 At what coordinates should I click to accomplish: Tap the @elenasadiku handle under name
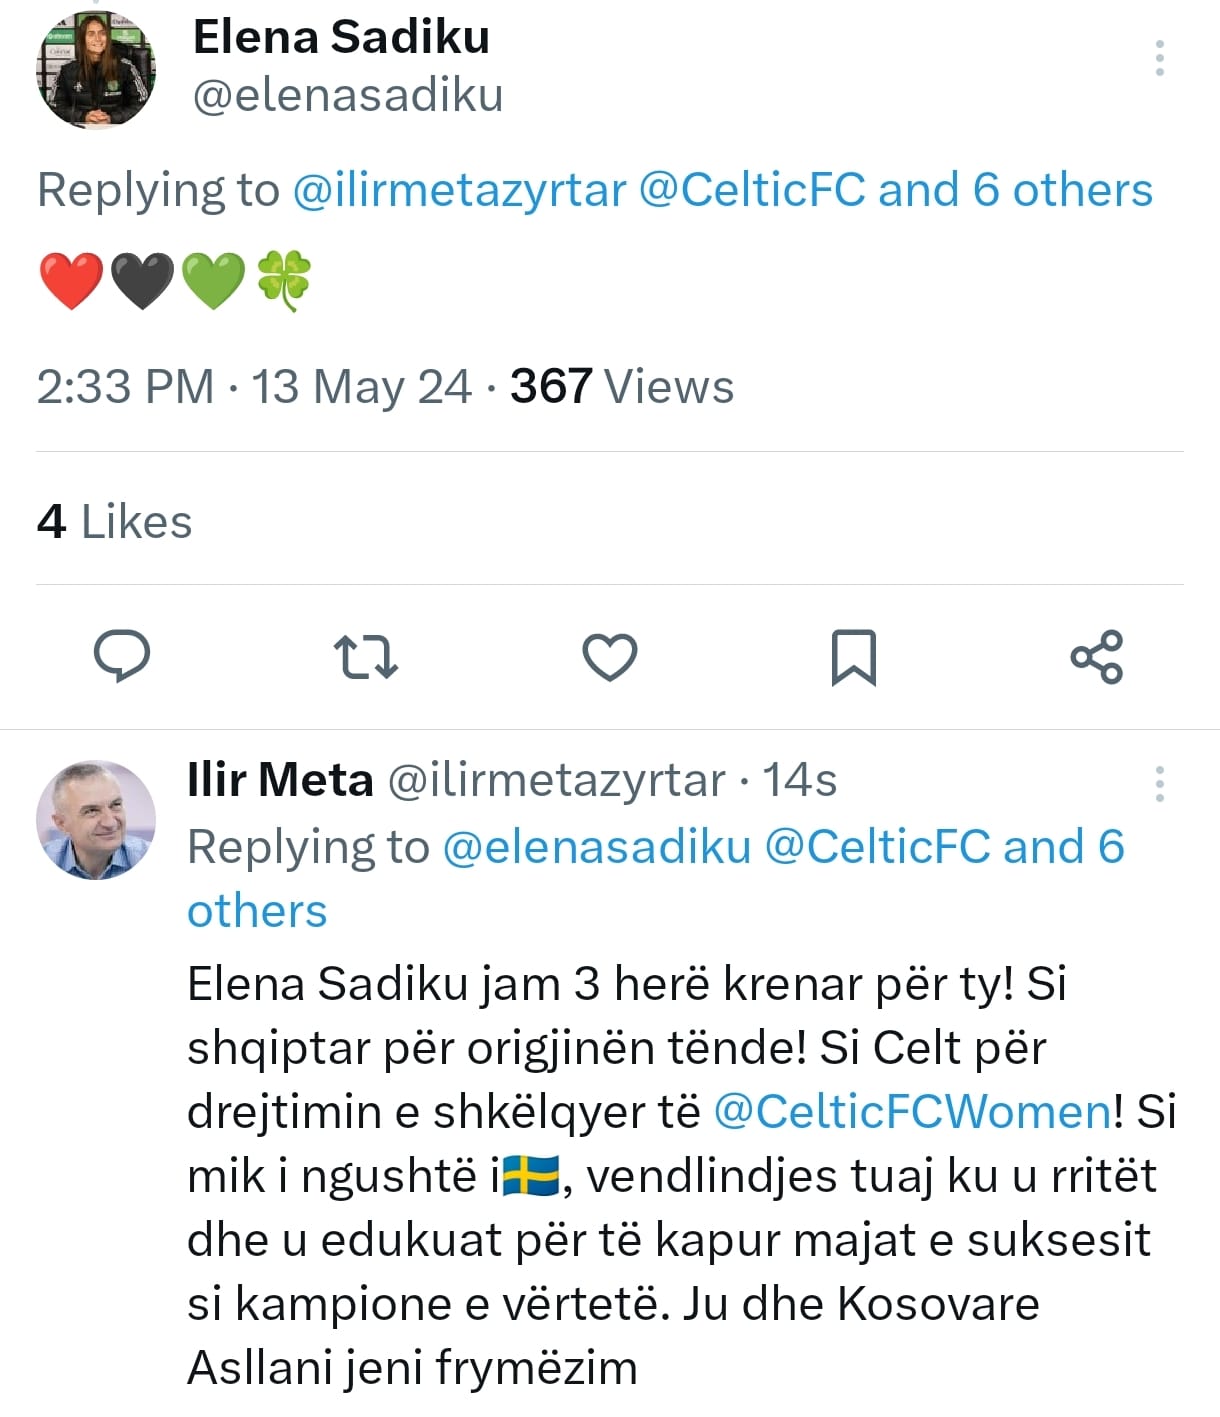(347, 96)
